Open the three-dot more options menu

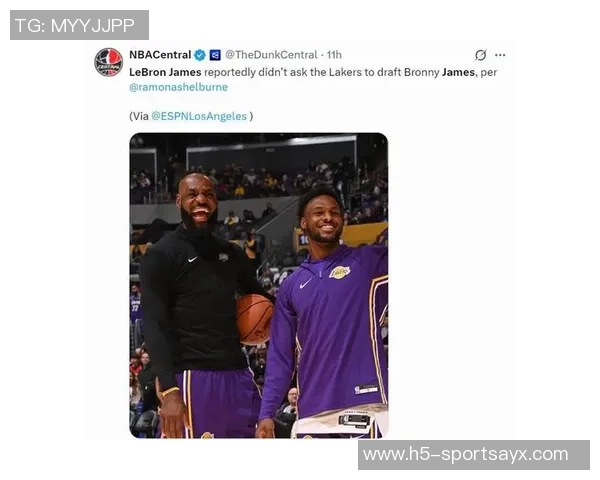click(500, 55)
